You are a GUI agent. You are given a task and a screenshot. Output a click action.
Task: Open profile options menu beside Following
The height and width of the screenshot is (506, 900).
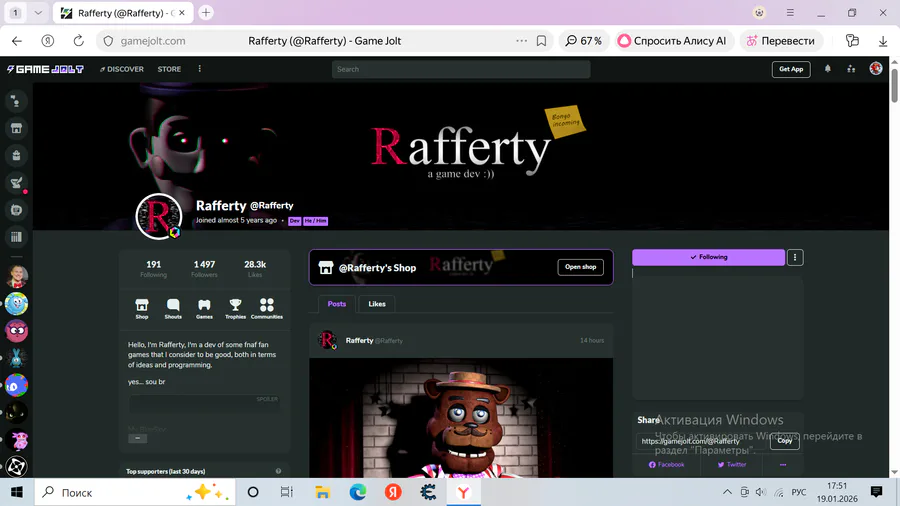coord(795,258)
